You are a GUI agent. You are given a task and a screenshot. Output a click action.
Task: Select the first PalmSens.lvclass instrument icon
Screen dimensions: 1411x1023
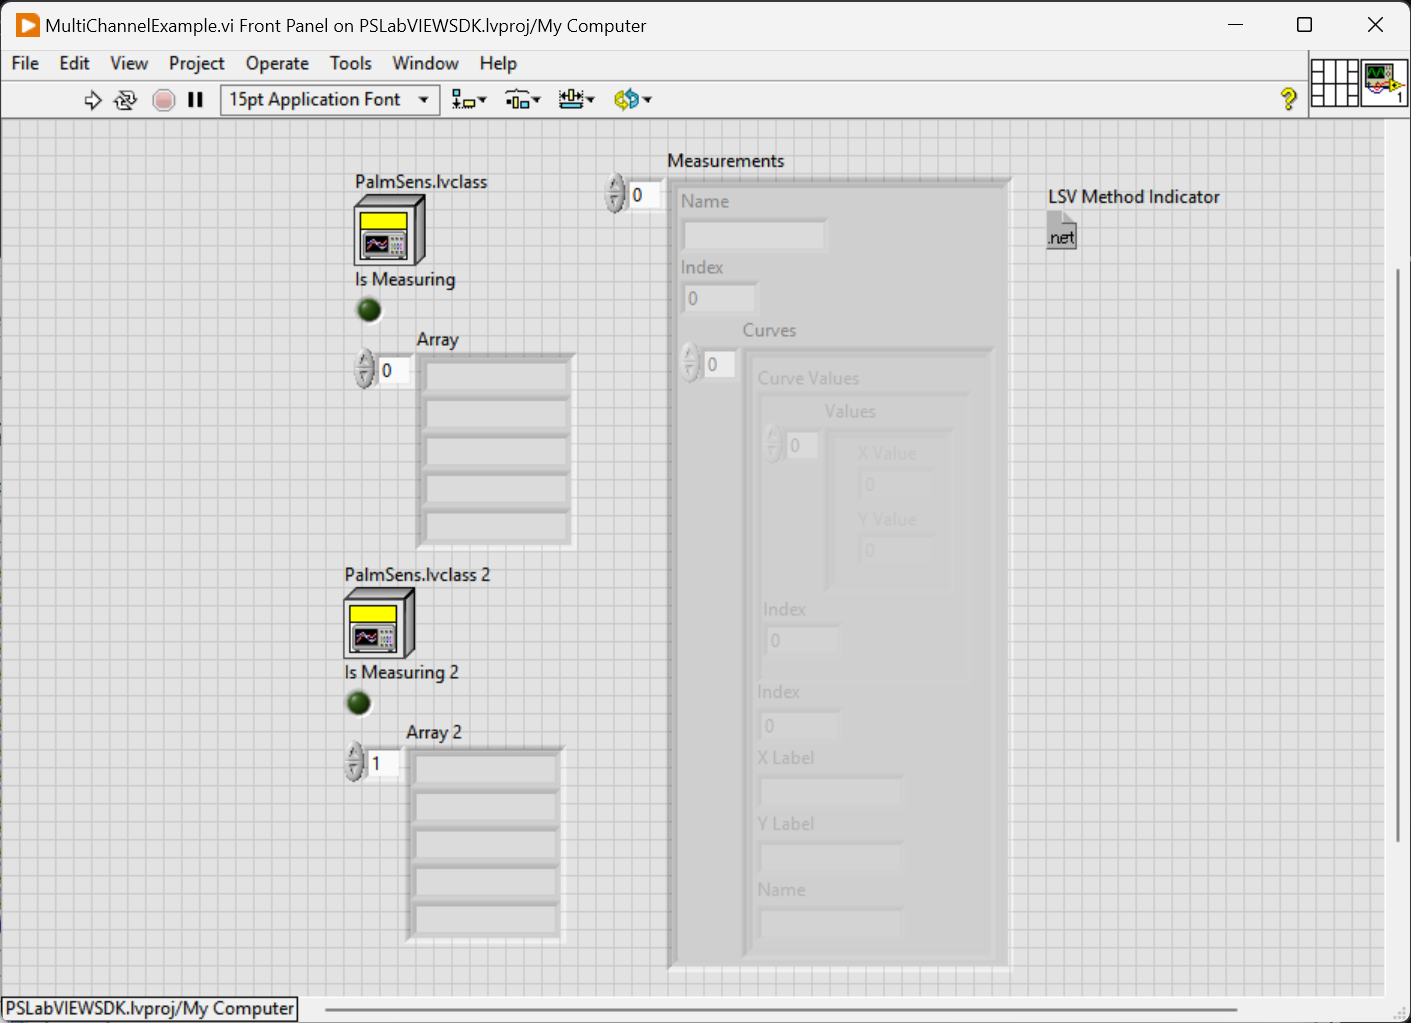coord(389,231)
